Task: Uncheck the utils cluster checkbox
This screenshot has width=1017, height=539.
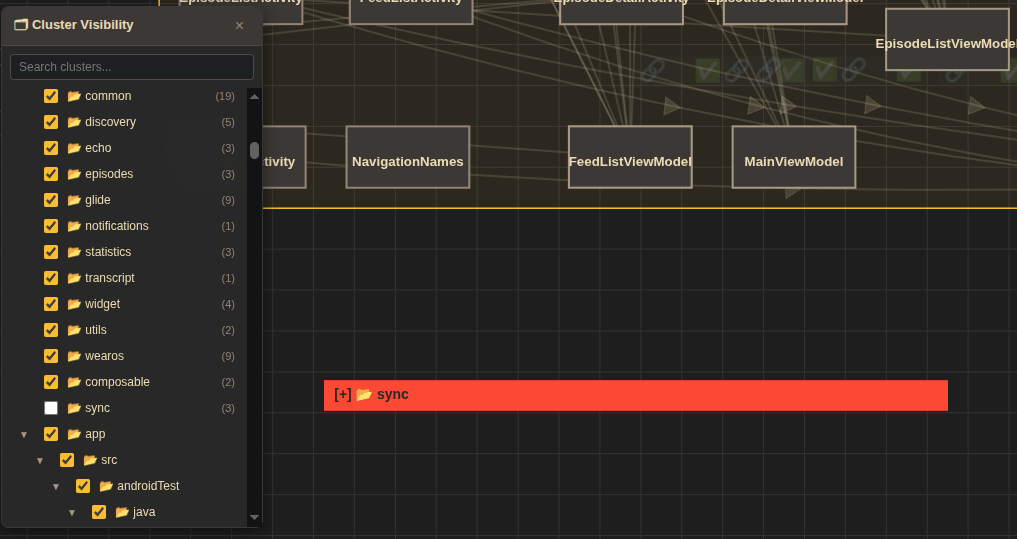Action: 51,329
